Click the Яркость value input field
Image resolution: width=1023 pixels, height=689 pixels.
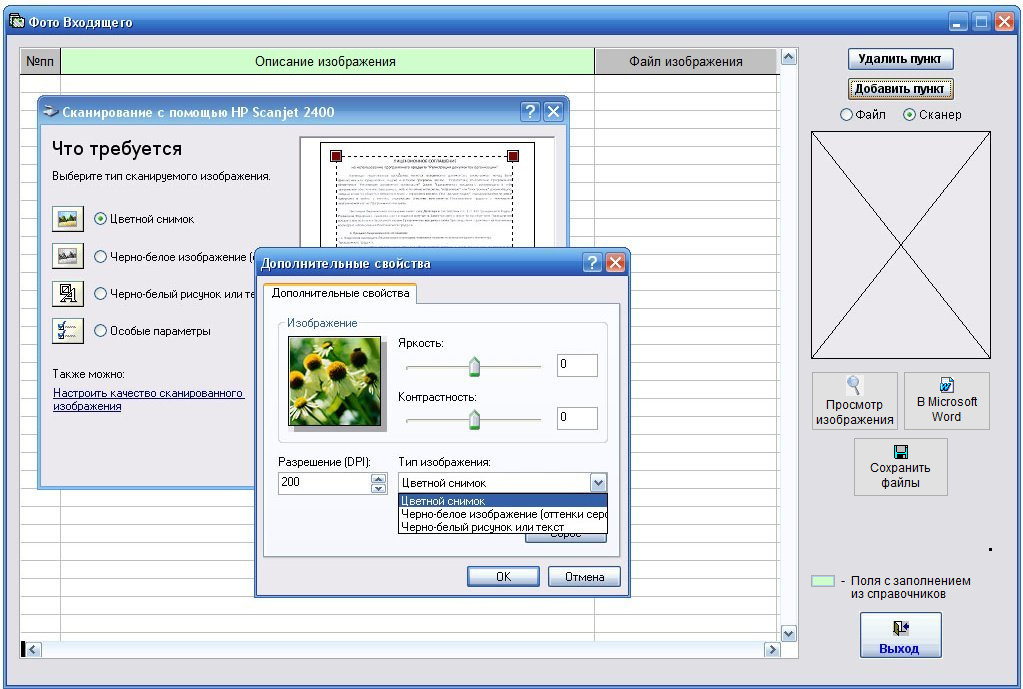tap(577, 365)
